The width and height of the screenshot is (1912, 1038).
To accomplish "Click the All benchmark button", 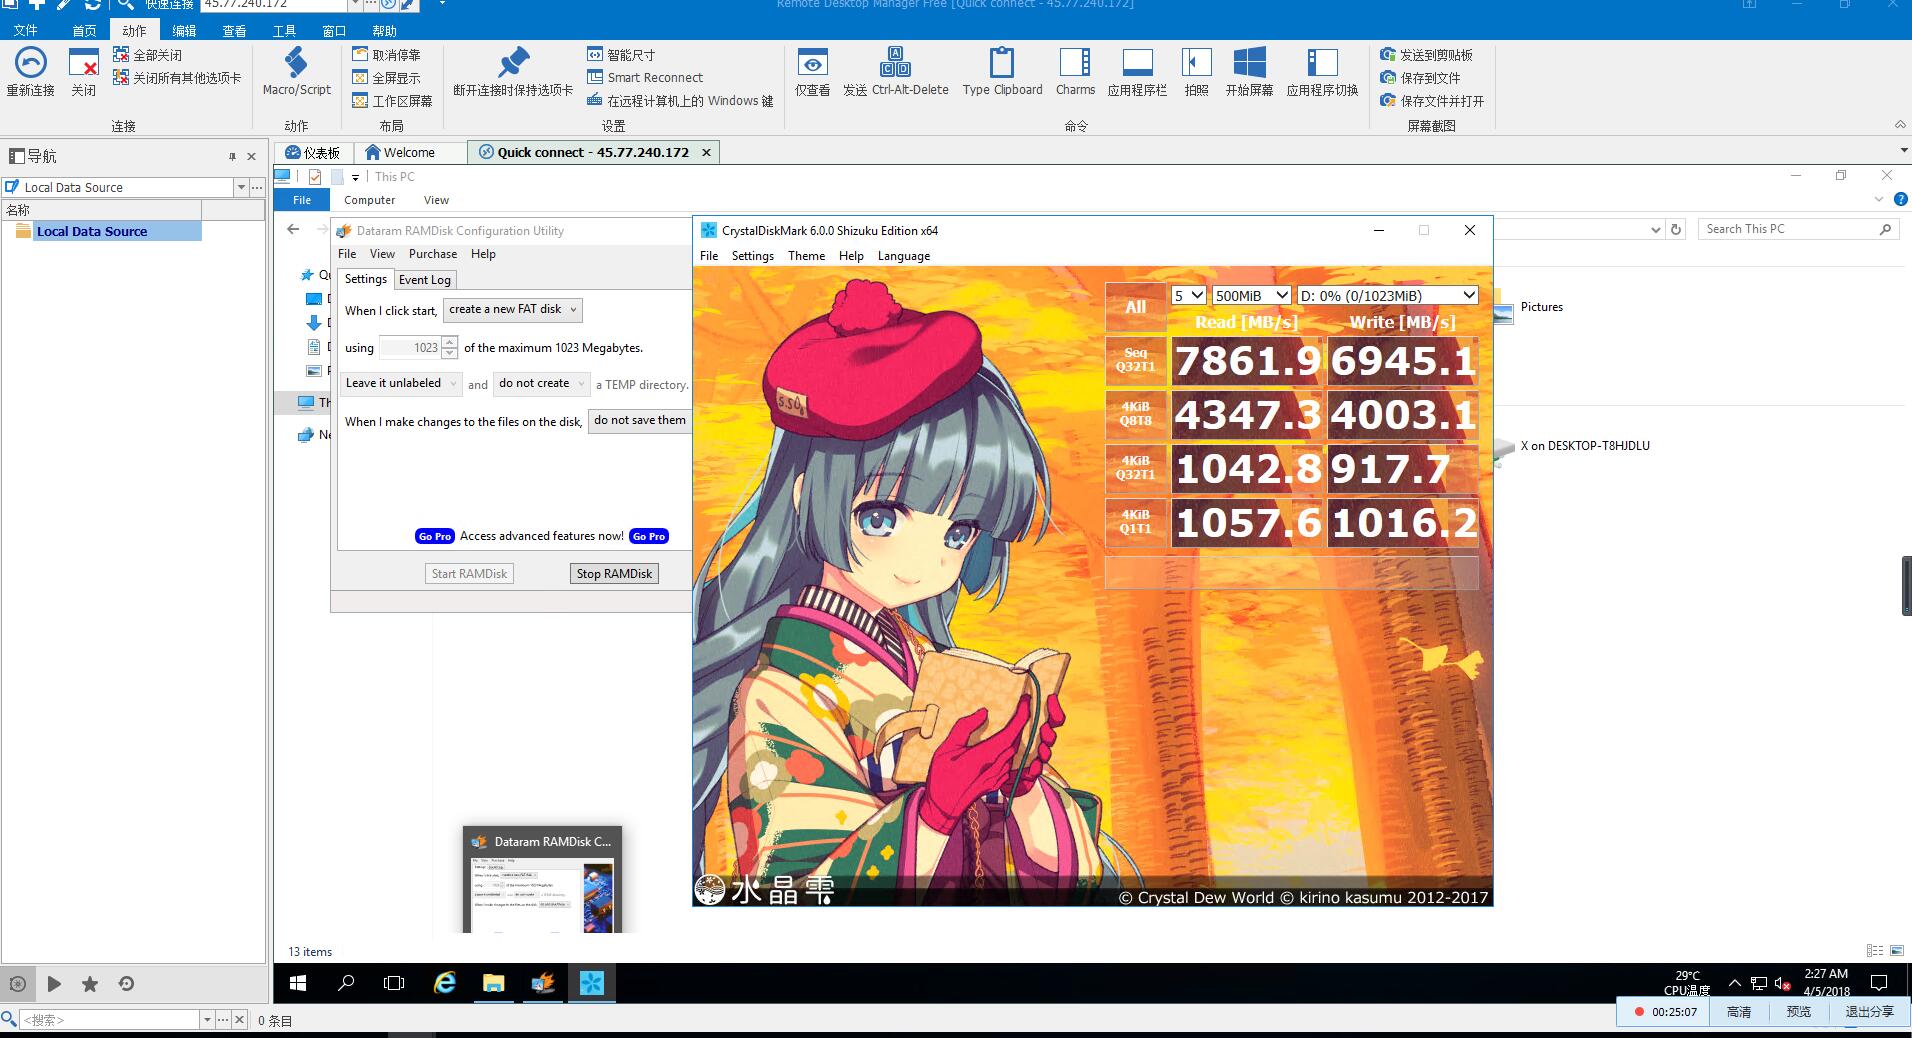I will (1135, 308).
